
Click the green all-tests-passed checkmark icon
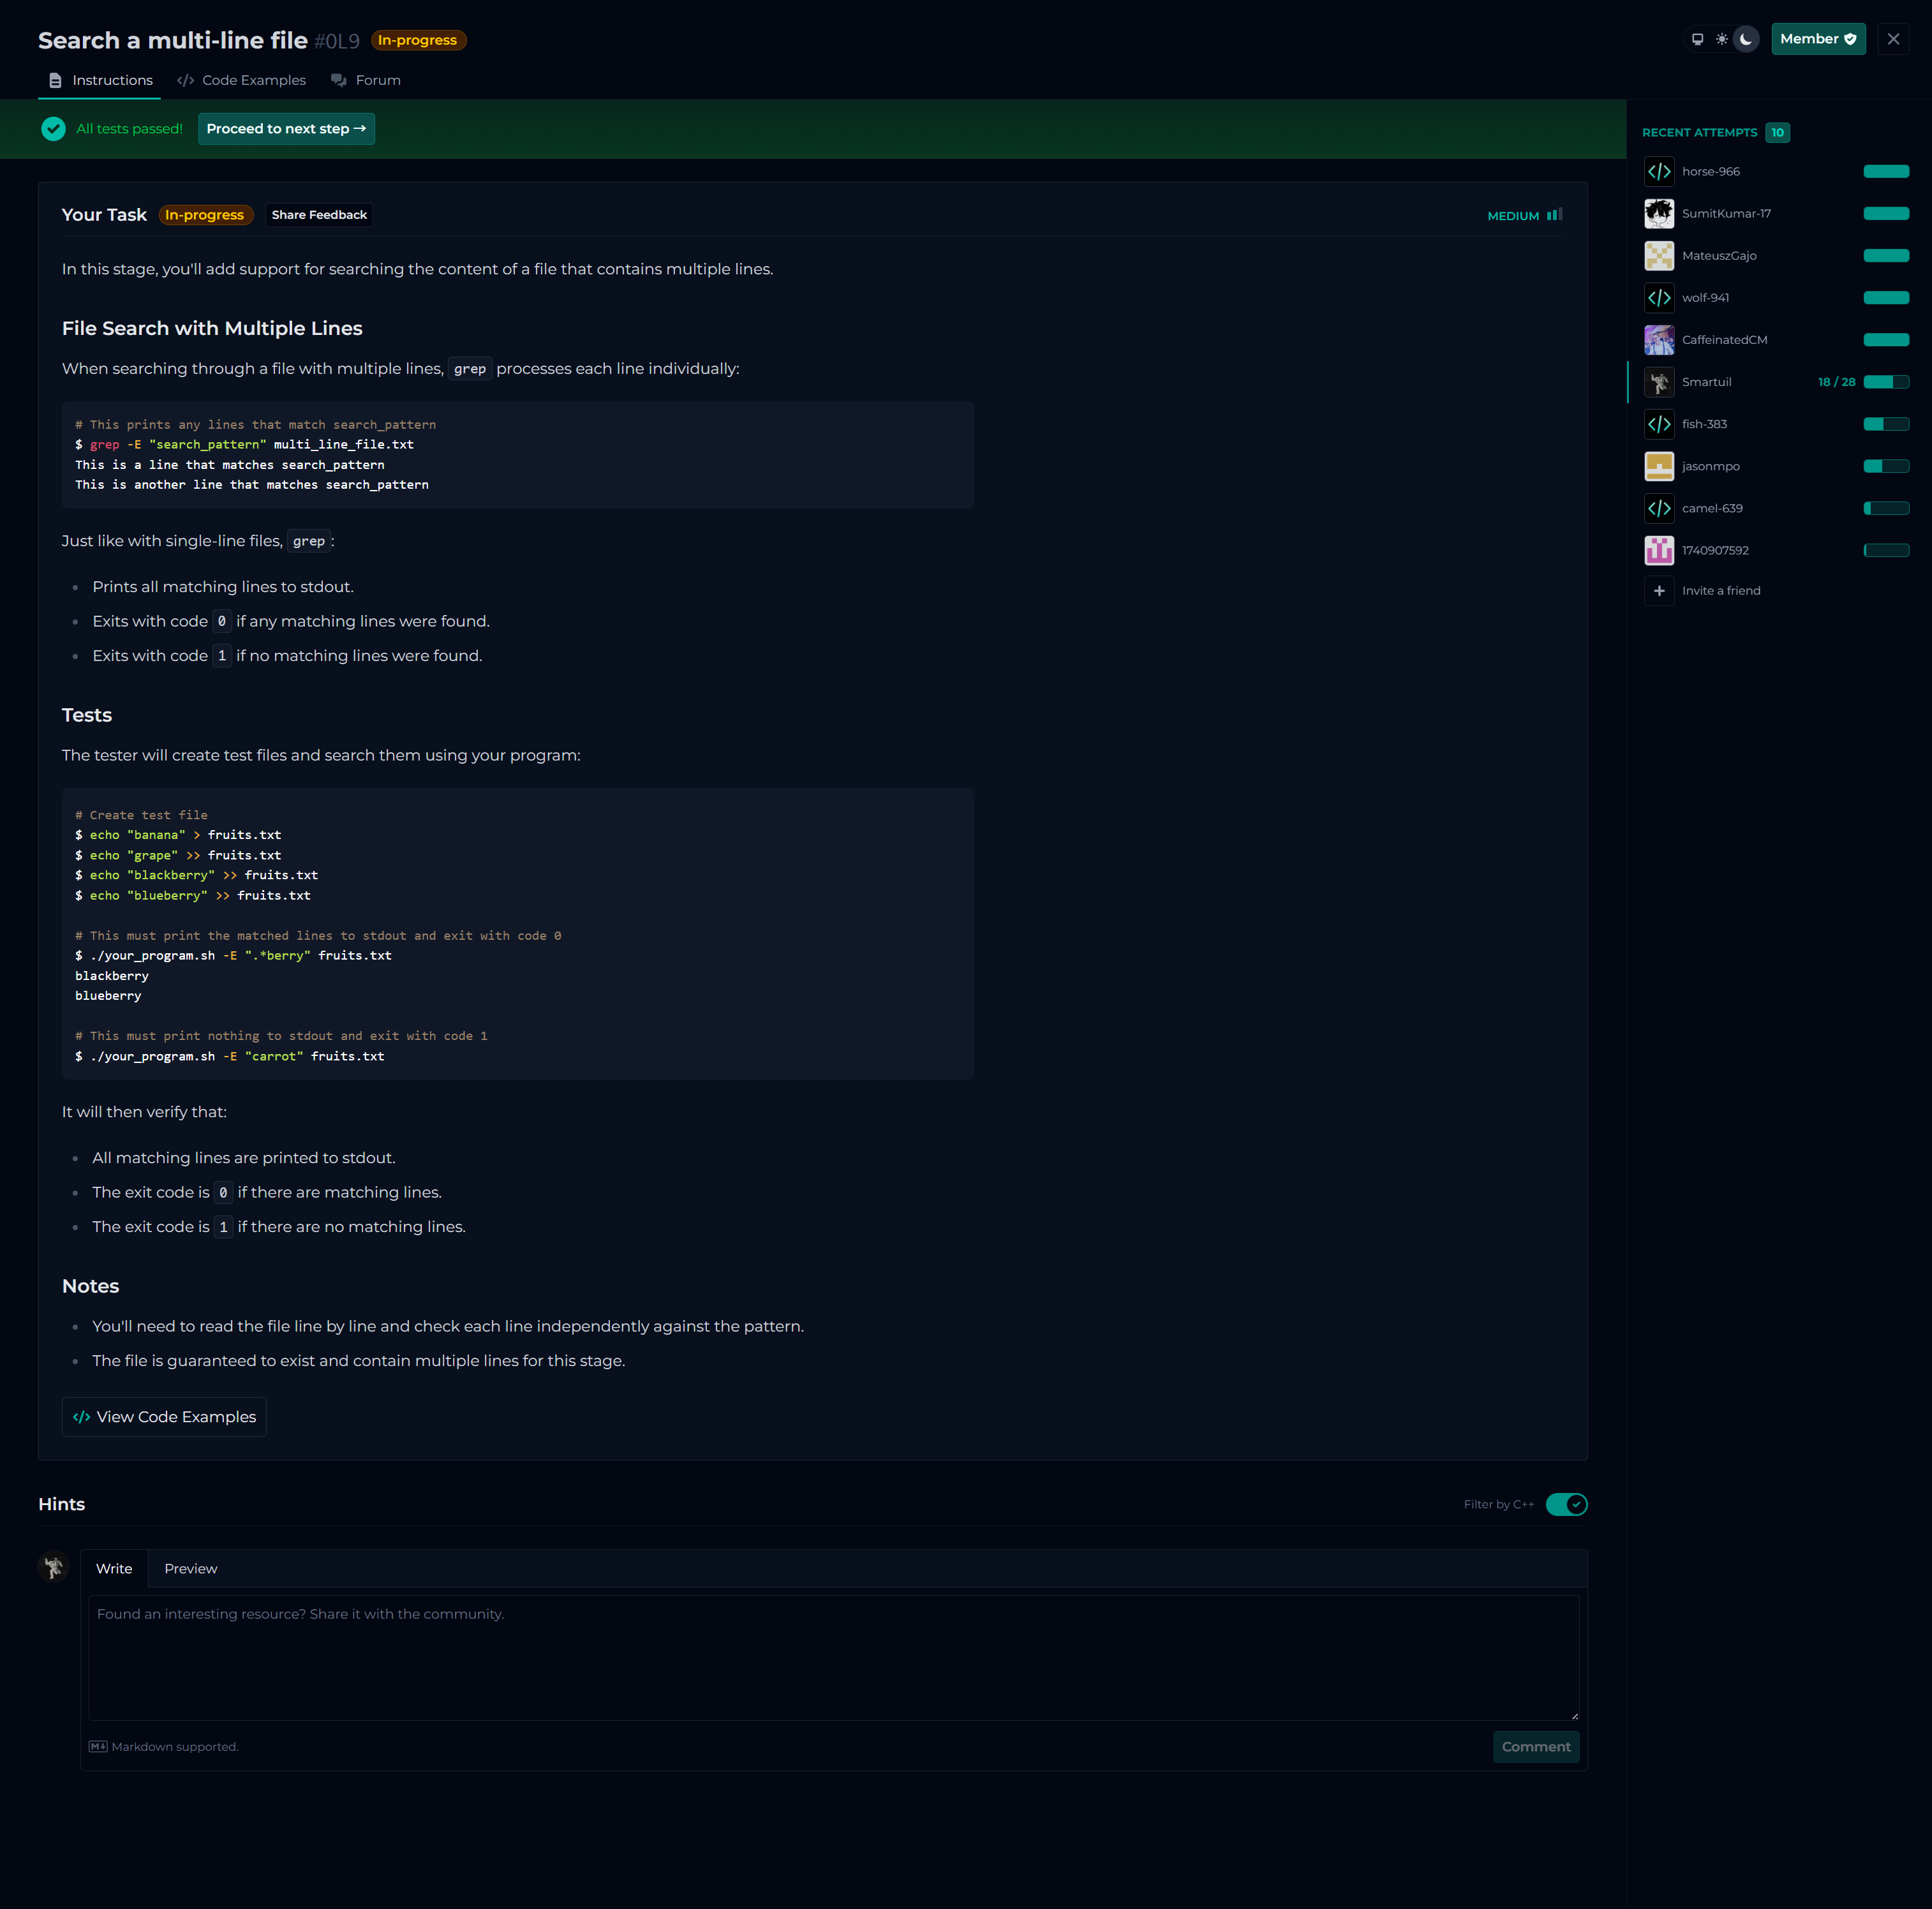tap(54, 129)
